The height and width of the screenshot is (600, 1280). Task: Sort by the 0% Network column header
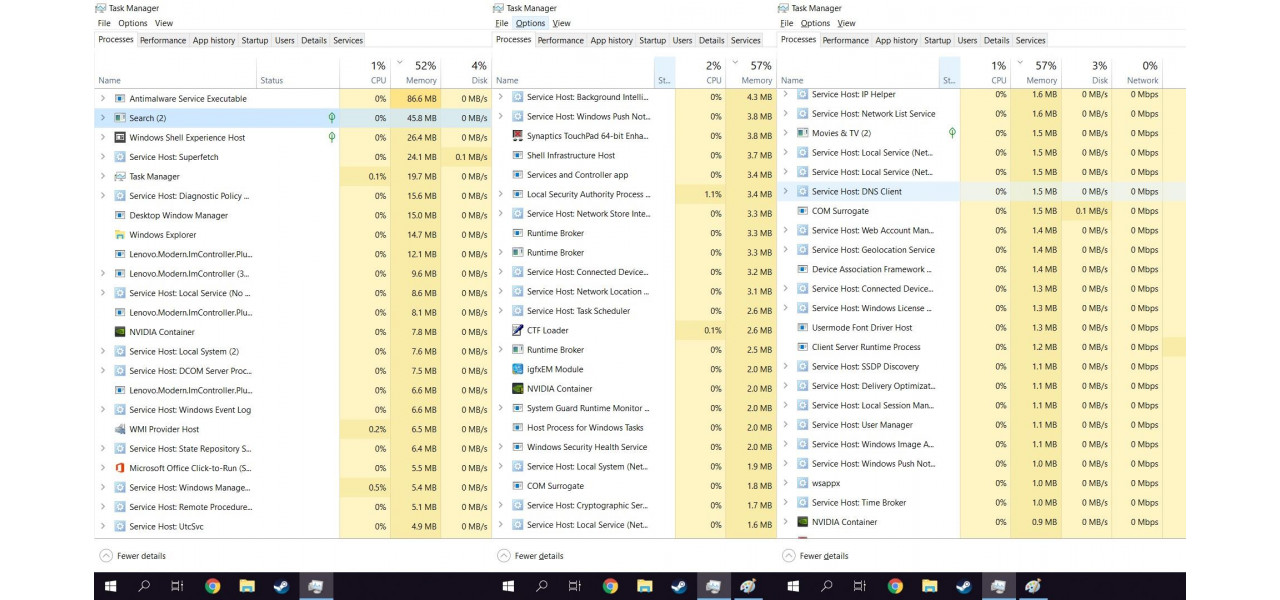coord(1137,72)
